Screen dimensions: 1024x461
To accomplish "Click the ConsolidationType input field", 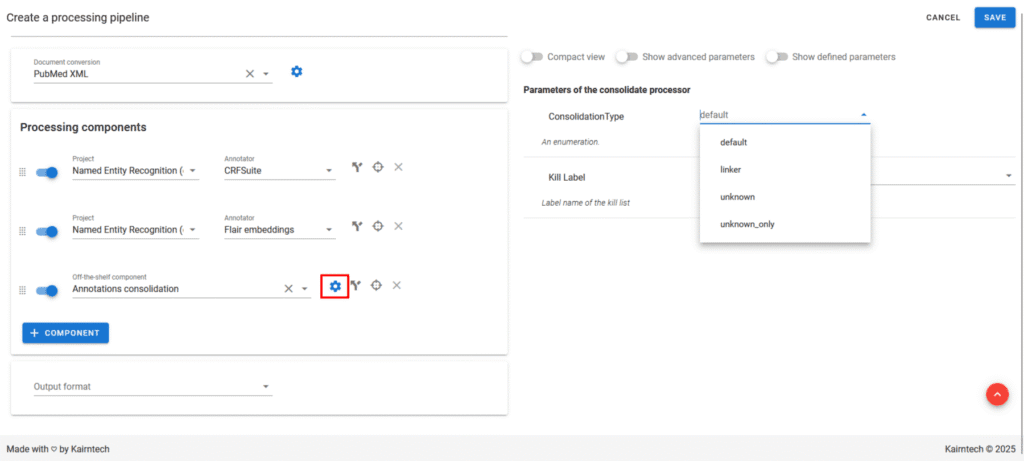I will (775, 115).
